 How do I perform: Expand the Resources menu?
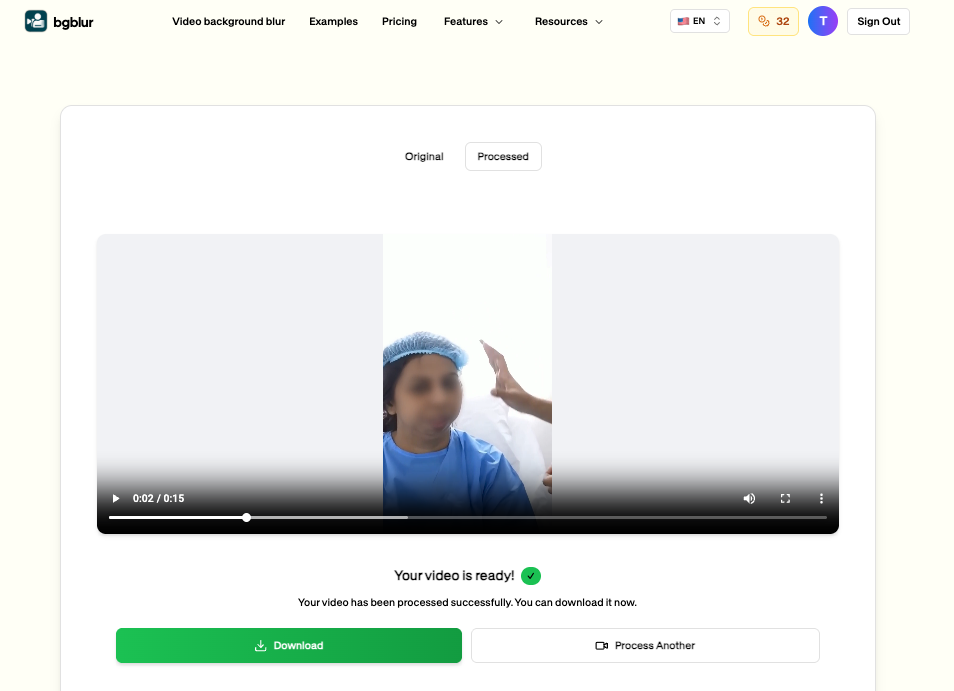[568, 21]
